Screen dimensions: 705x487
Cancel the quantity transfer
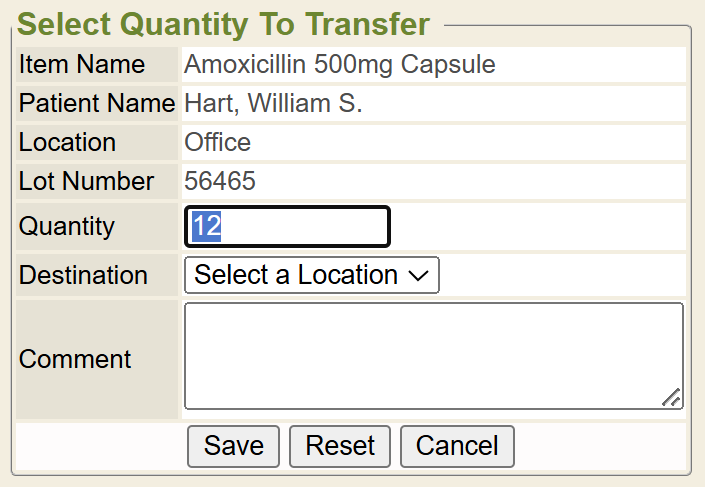pyautogui.click(x=457, y=446)
